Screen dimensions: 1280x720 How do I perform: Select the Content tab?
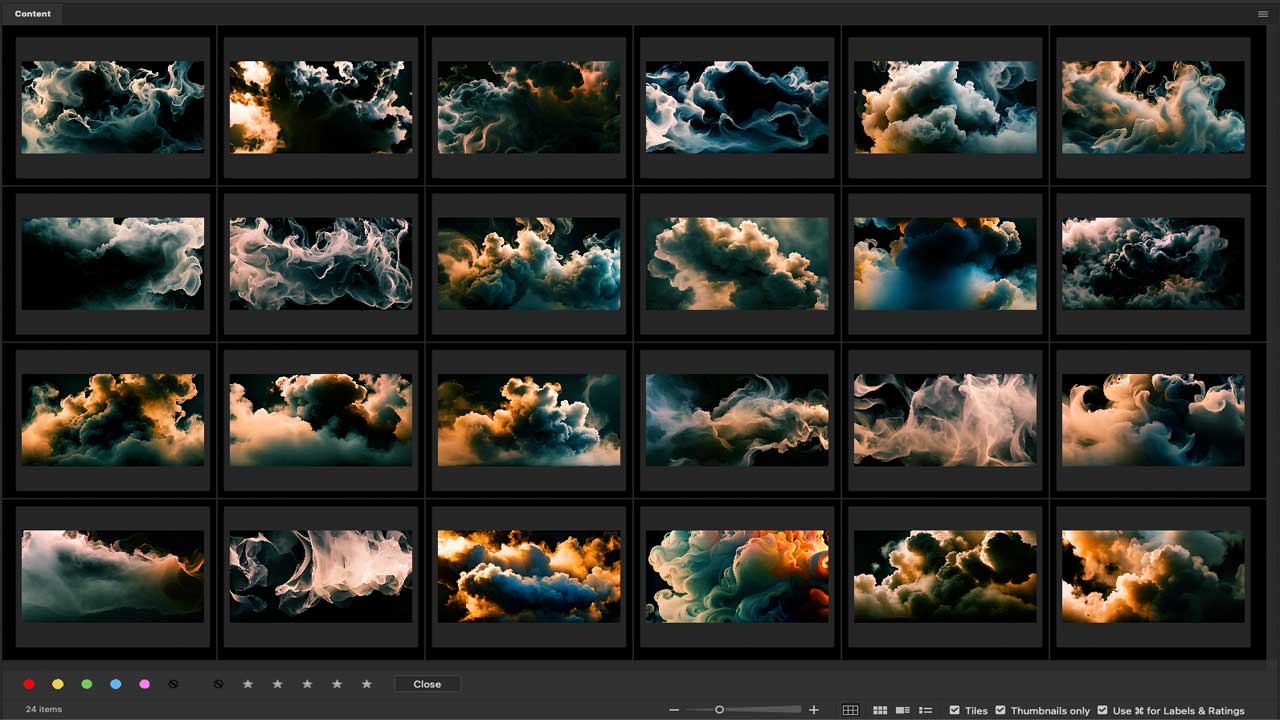tap(33, 14)
